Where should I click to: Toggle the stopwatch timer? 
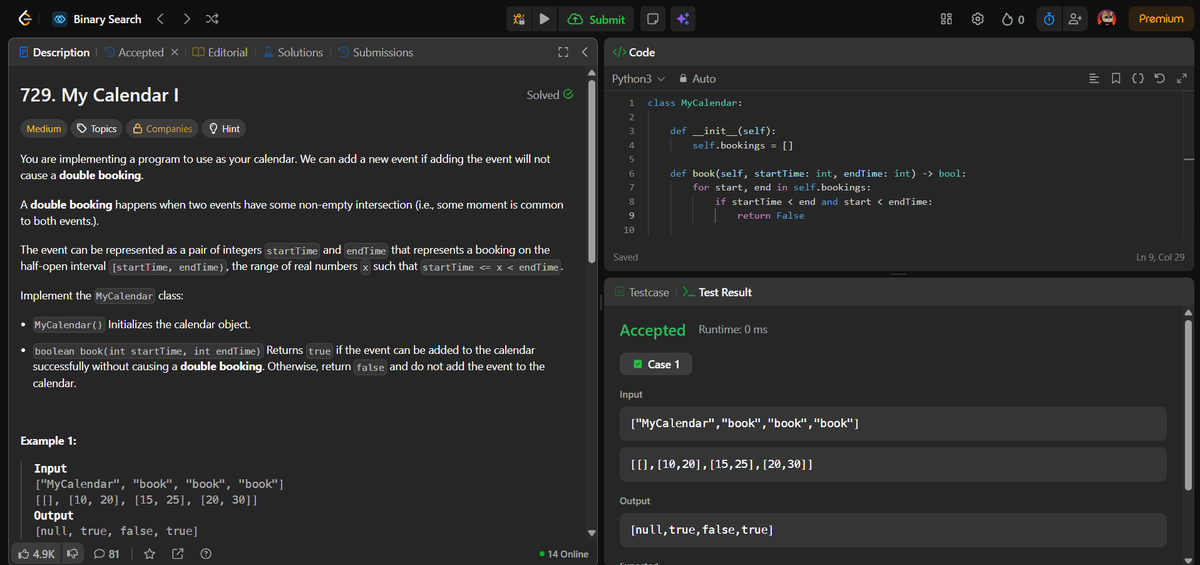[x=1048, y=19]
